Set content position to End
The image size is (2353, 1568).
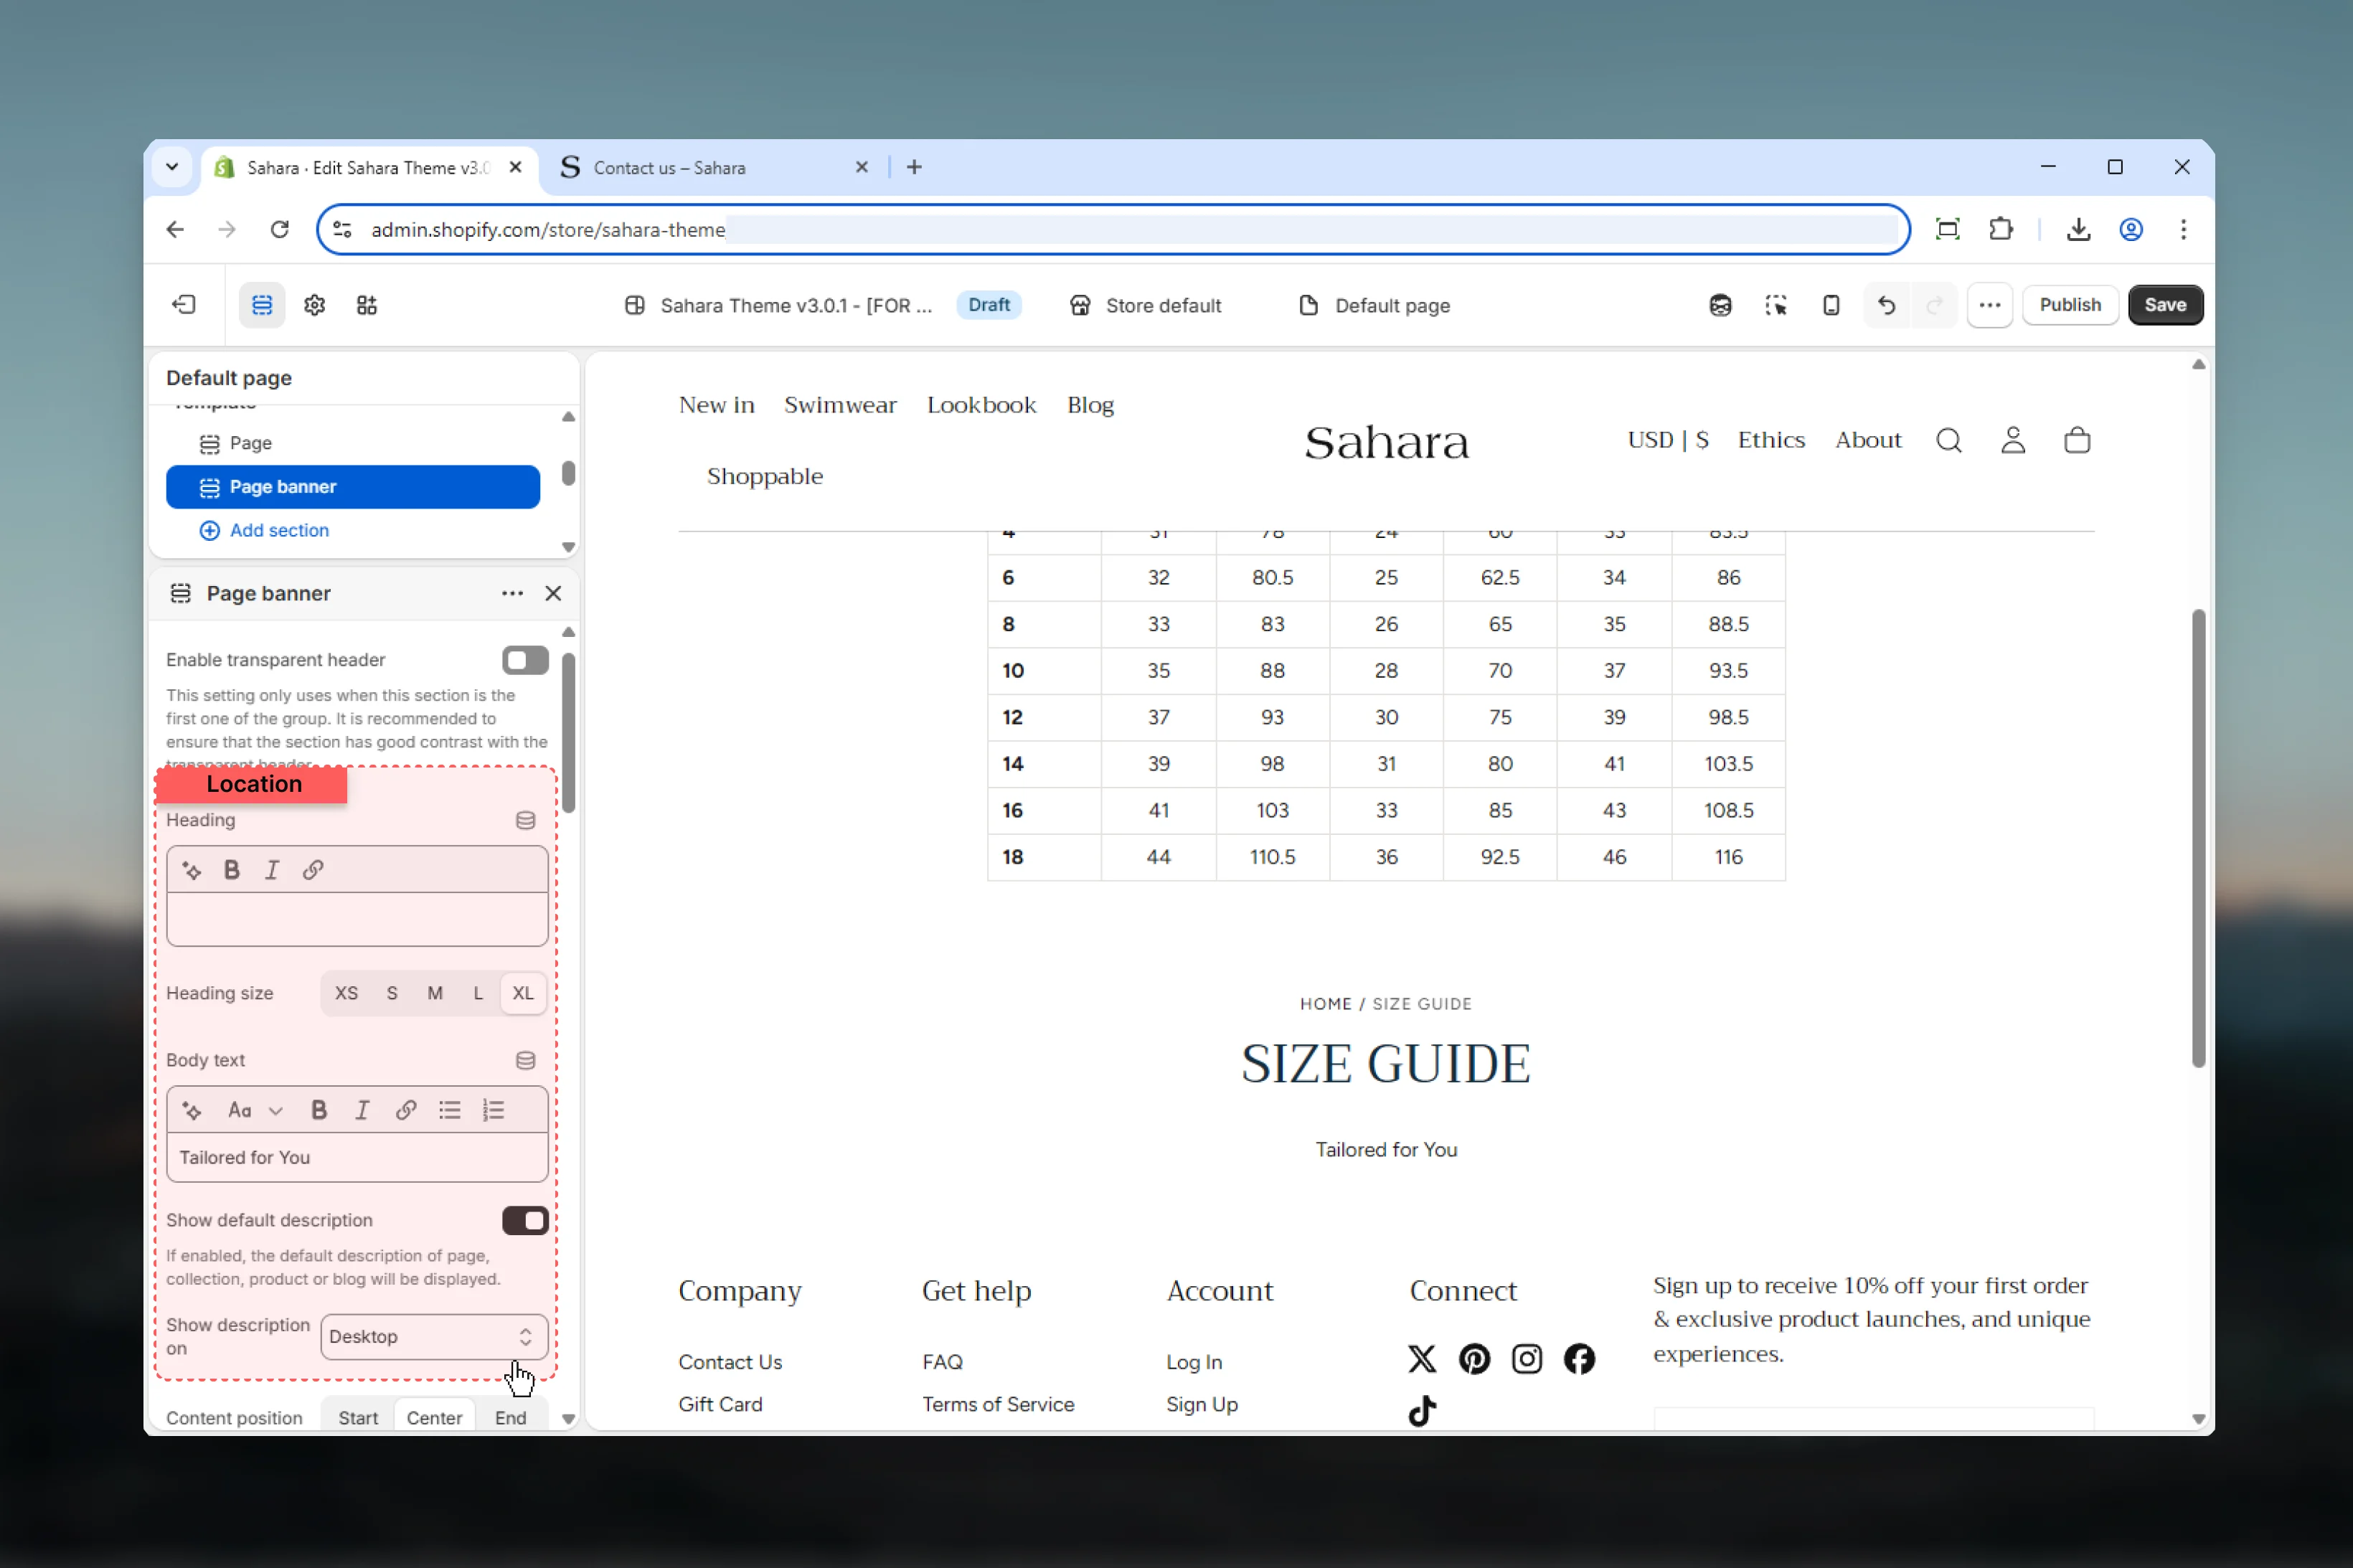510,1417
